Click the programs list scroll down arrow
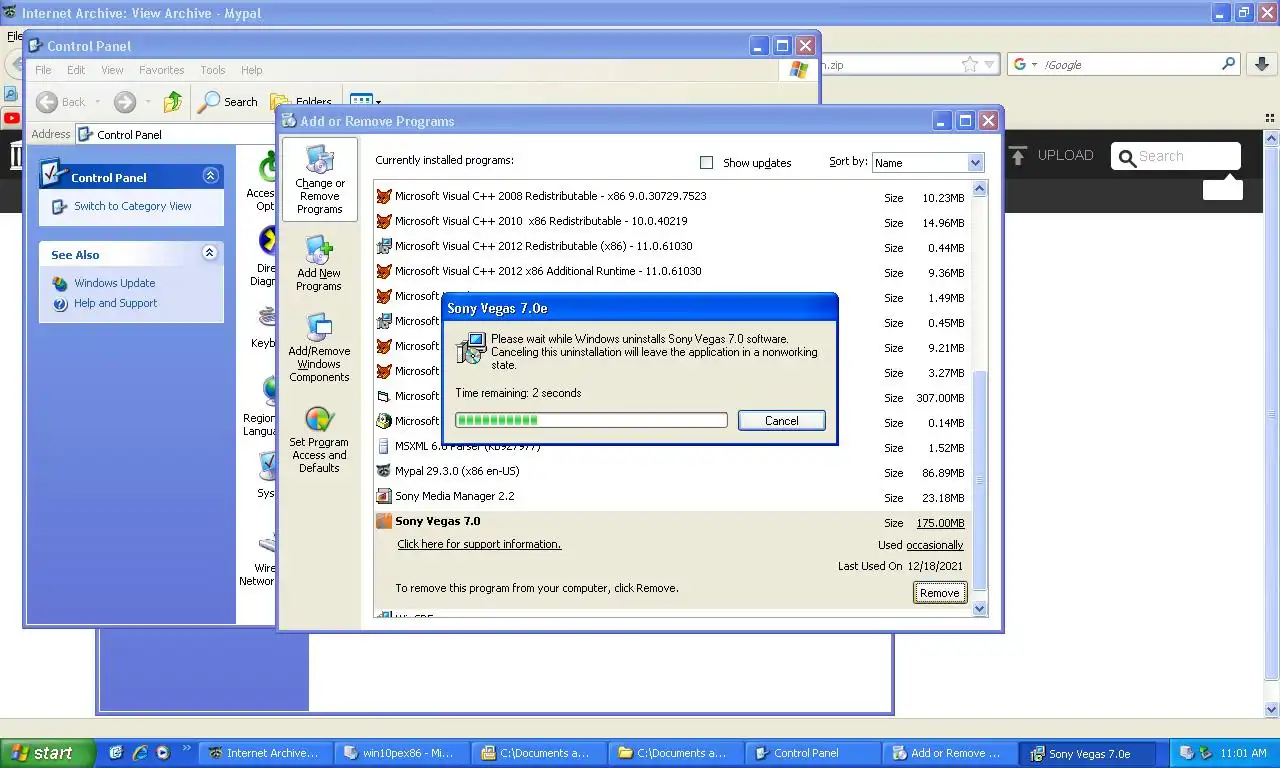This screenshot has width=1280, height=768. pyautogui.click(x=979, y=608)
